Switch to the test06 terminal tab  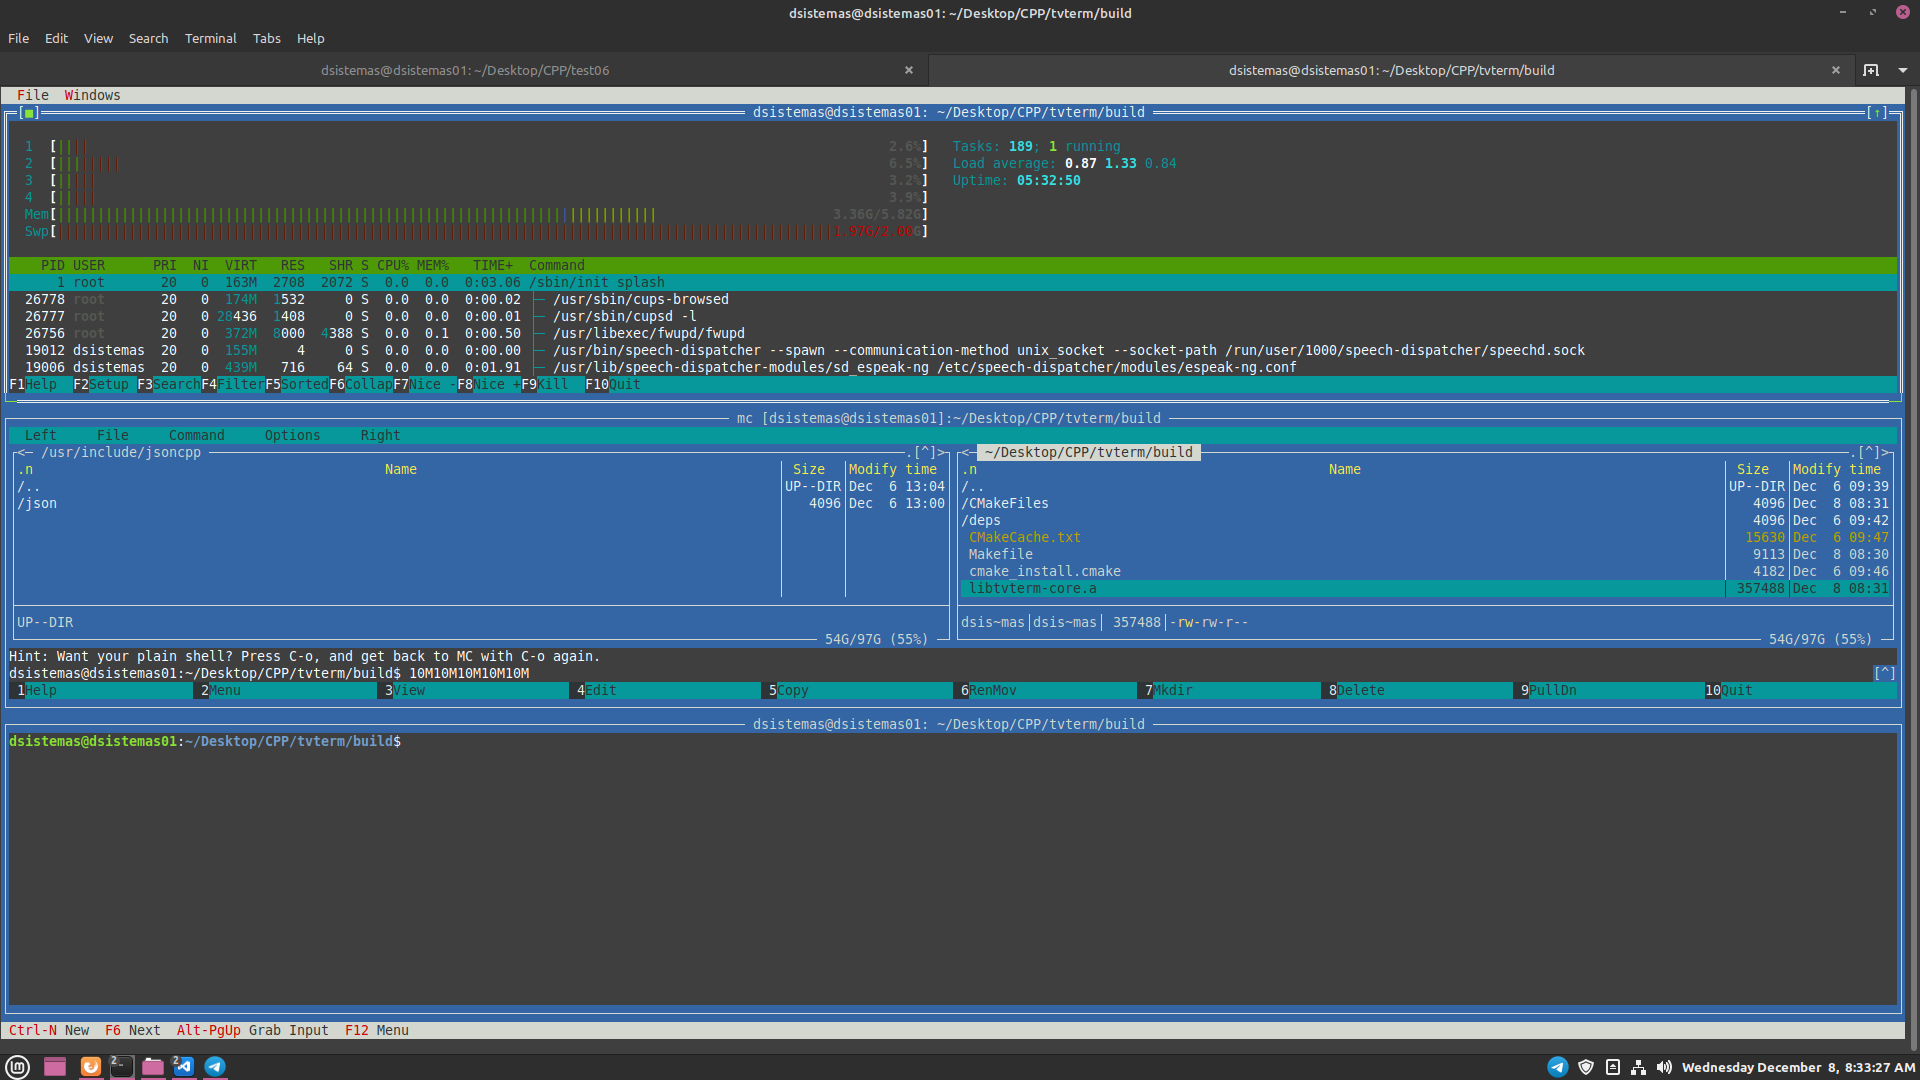click(466, 70)
